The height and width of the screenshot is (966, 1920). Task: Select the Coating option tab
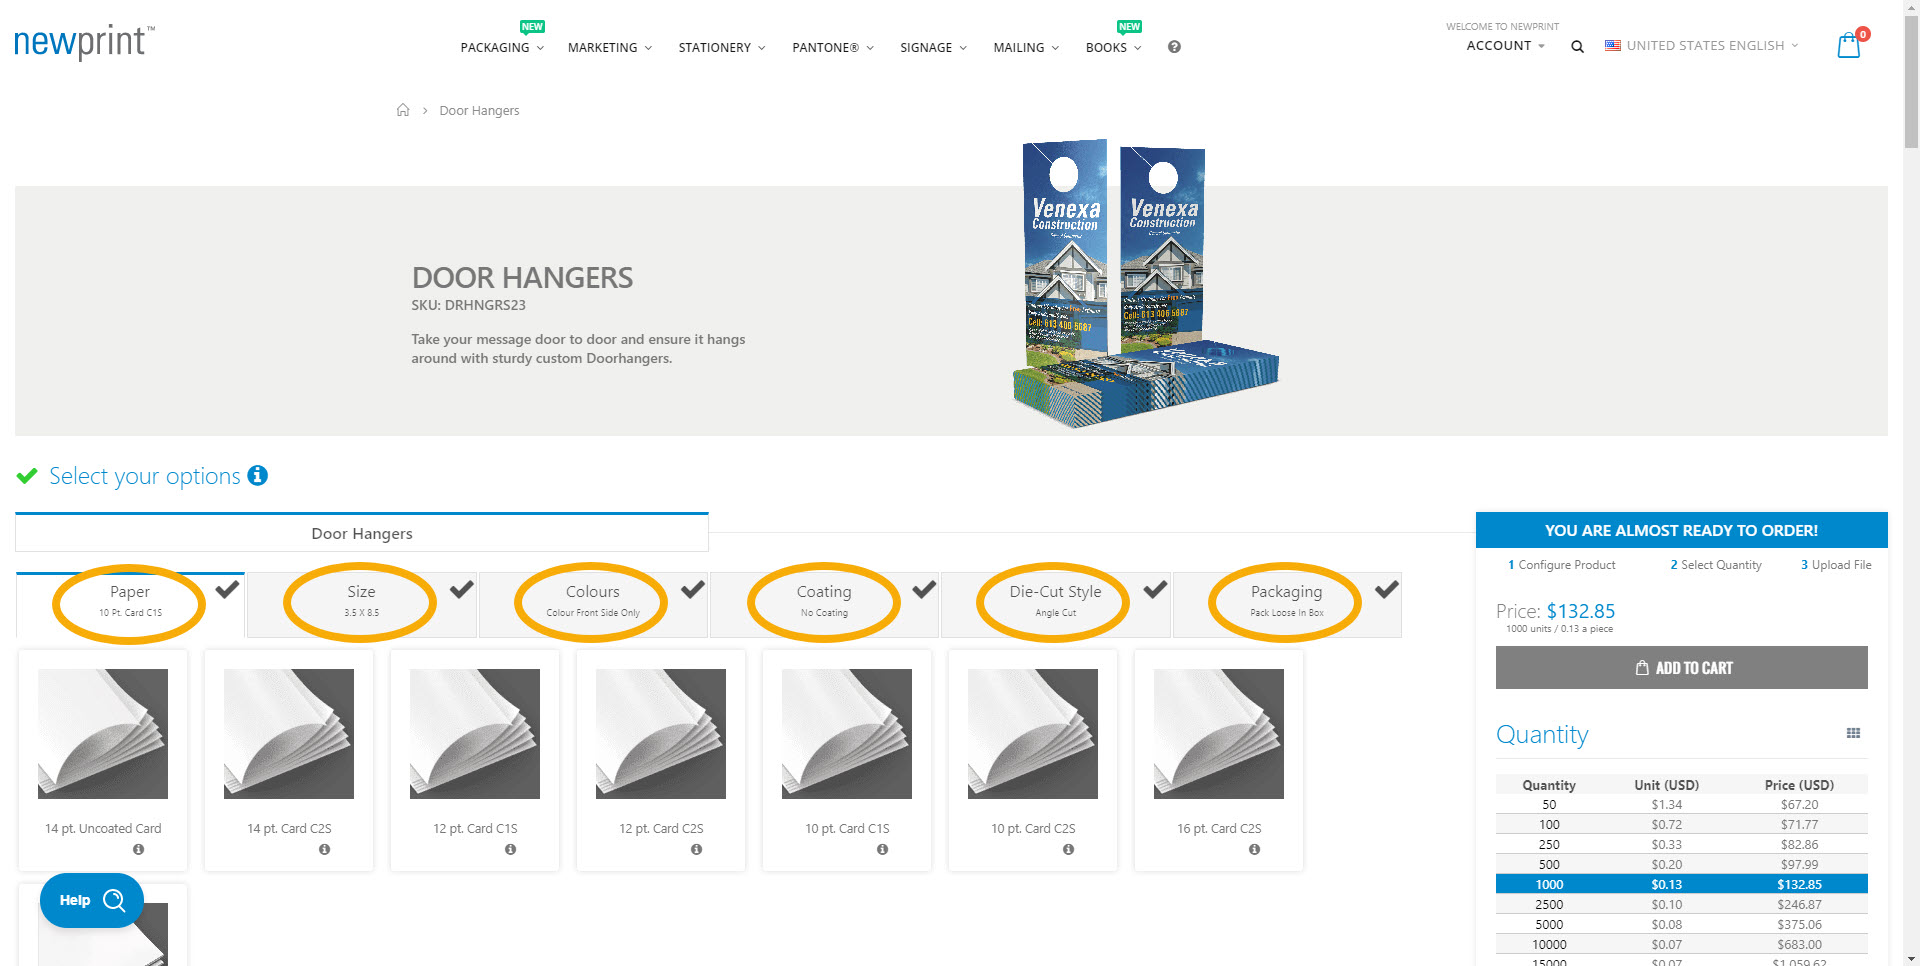coord(824,604)
